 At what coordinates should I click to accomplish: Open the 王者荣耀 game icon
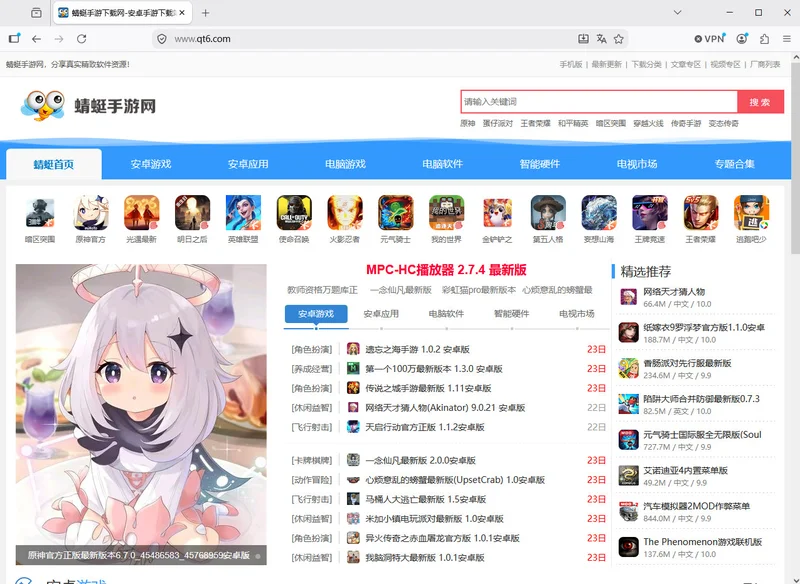pyautogui.click(x=701, y=213)
